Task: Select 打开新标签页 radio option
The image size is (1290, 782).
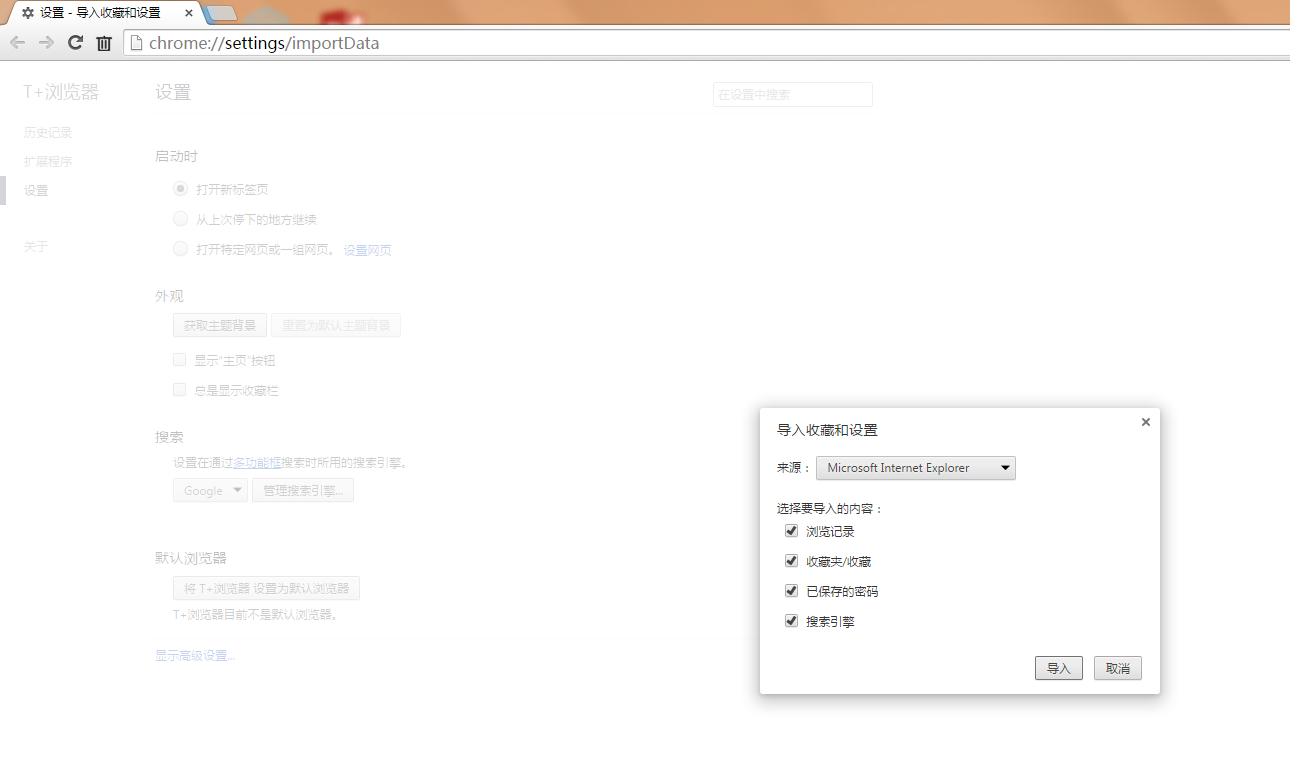Action: pos(180,189)
